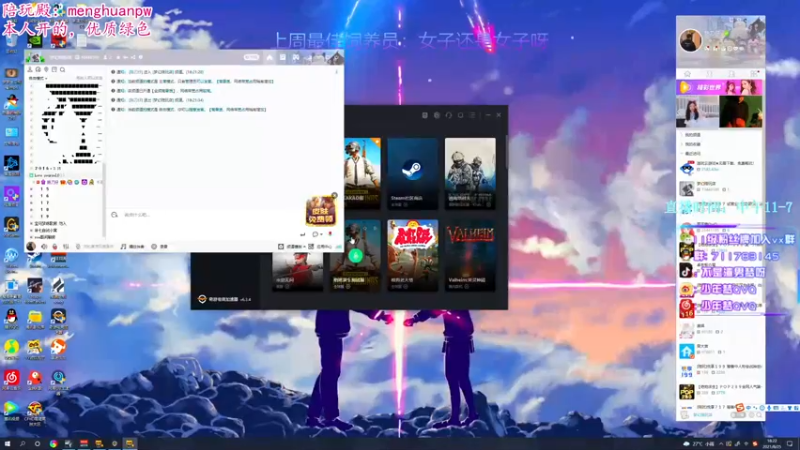800x450 pixels.
Task: Open the music accompaniment button
Action: click(132, 246)
